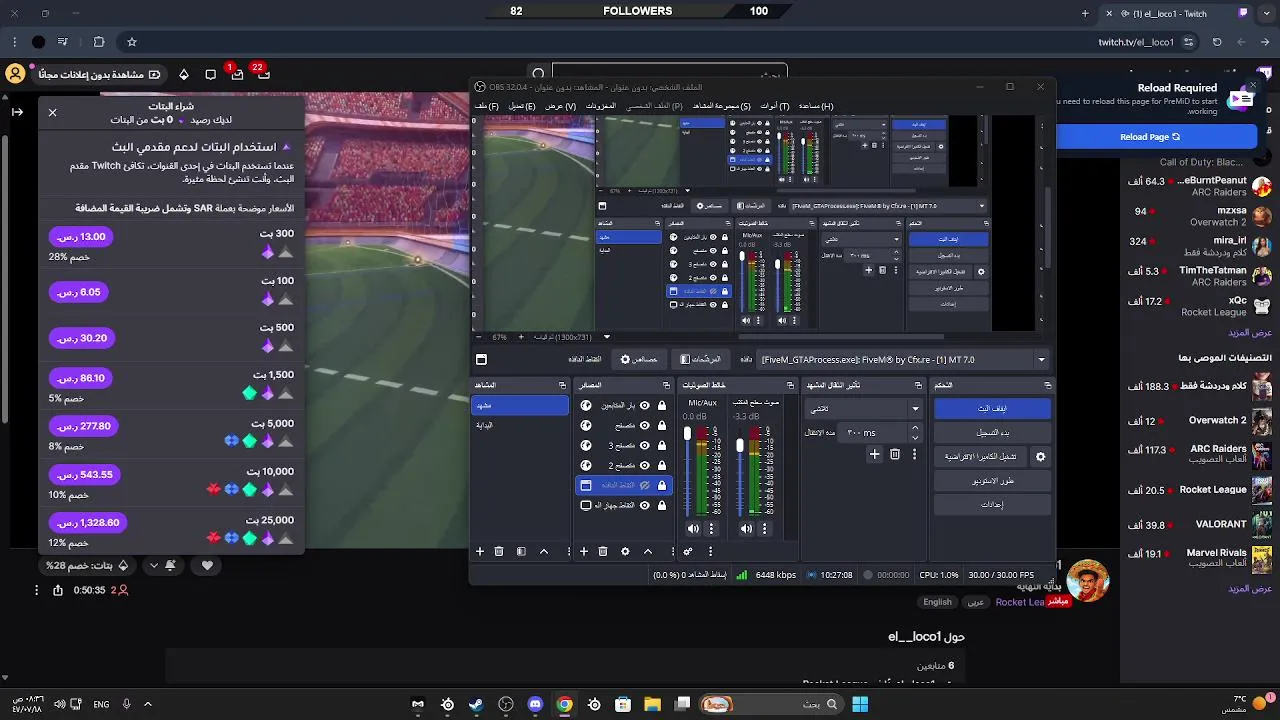The height and width of the screenshot is (720, 1280).
Task: Show hidden system tray icons chevron
Action: click(148, 704)
